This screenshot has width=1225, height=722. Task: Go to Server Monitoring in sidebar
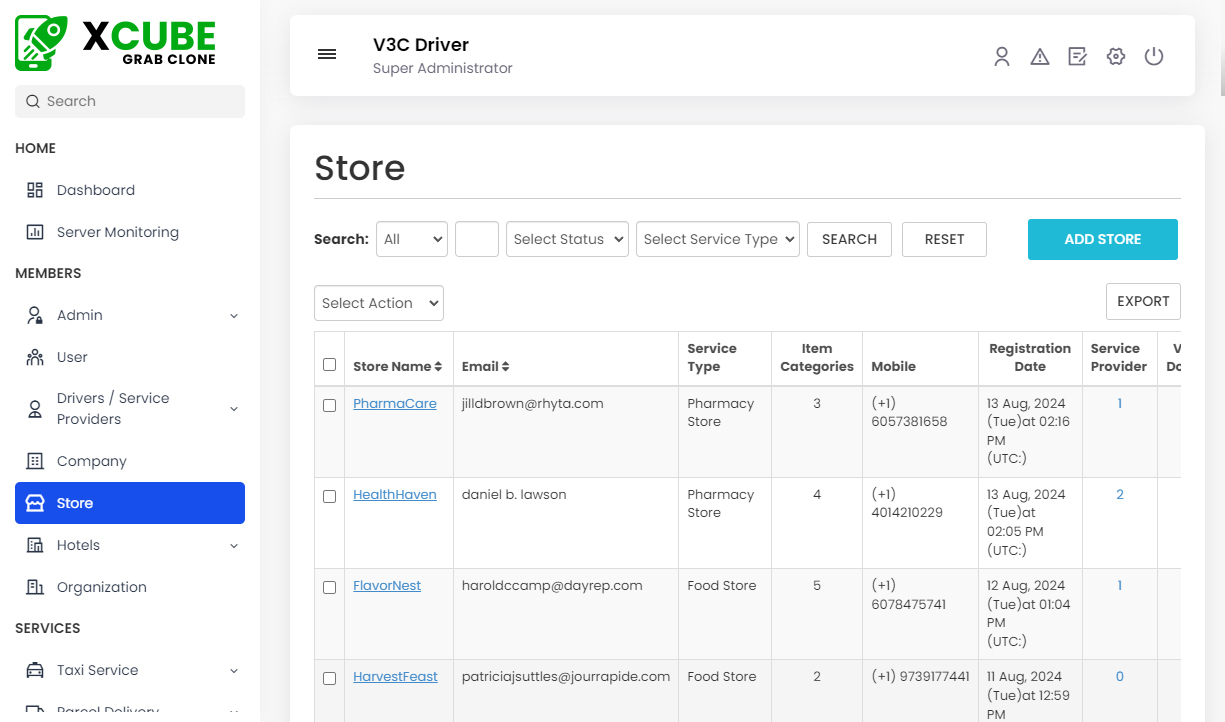[117, 232]
